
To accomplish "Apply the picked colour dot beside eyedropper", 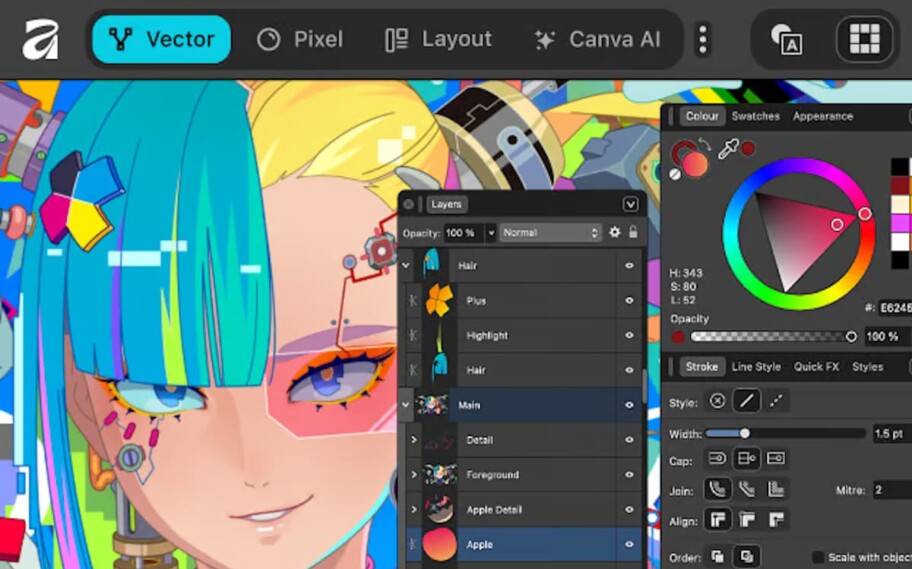I will (x=749, y=149).
